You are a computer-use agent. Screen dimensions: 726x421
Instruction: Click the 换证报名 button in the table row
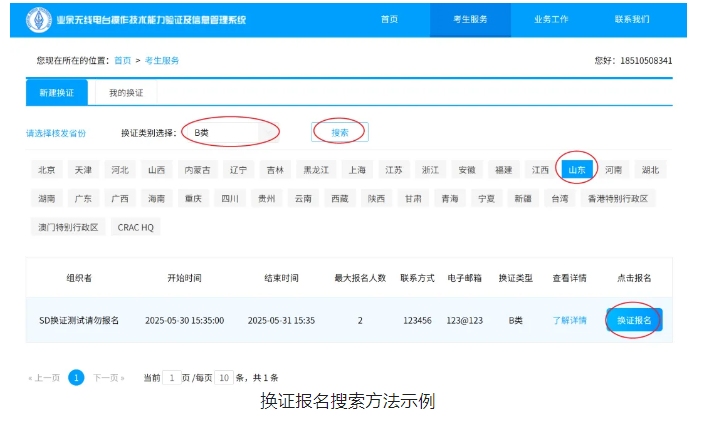(x=634, y=320)
